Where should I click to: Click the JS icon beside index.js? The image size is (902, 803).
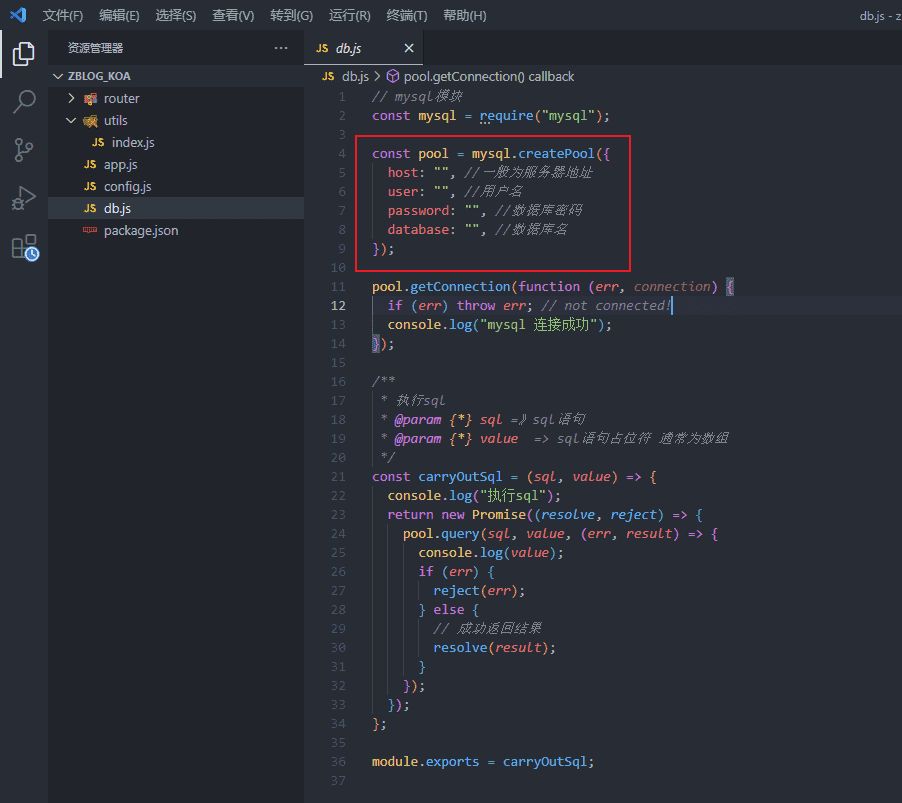tap(98, 142)
